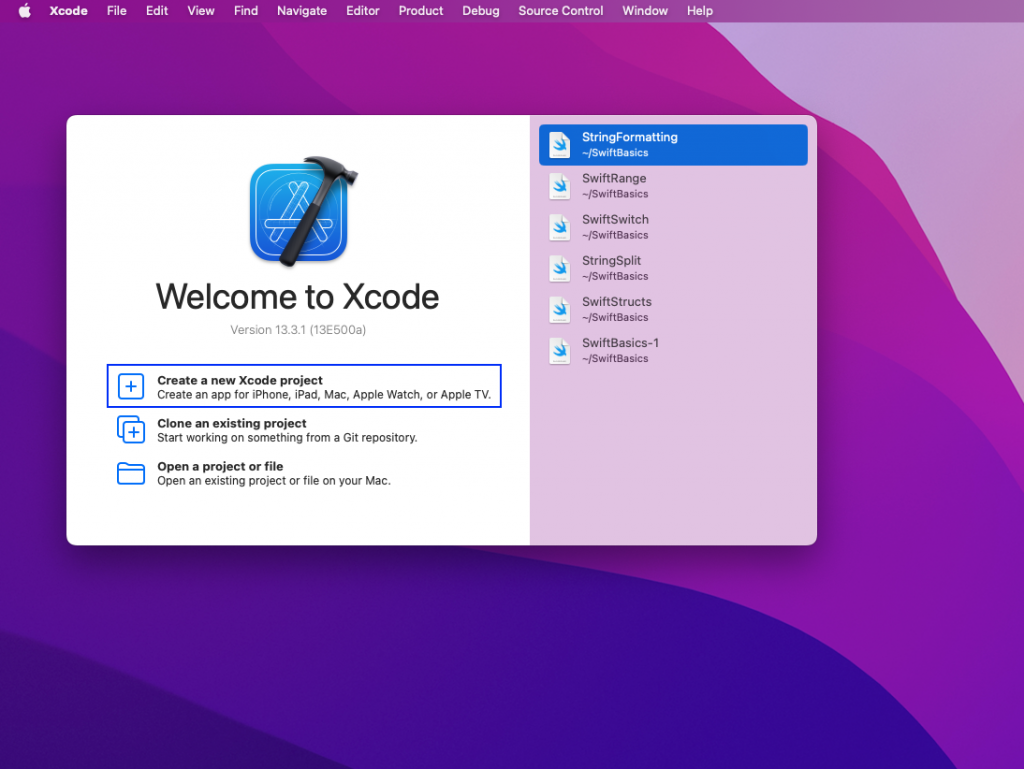The width and height of the screenshot is (1024, 769).
Task: Open the Find menu
Action: [246, 11]
